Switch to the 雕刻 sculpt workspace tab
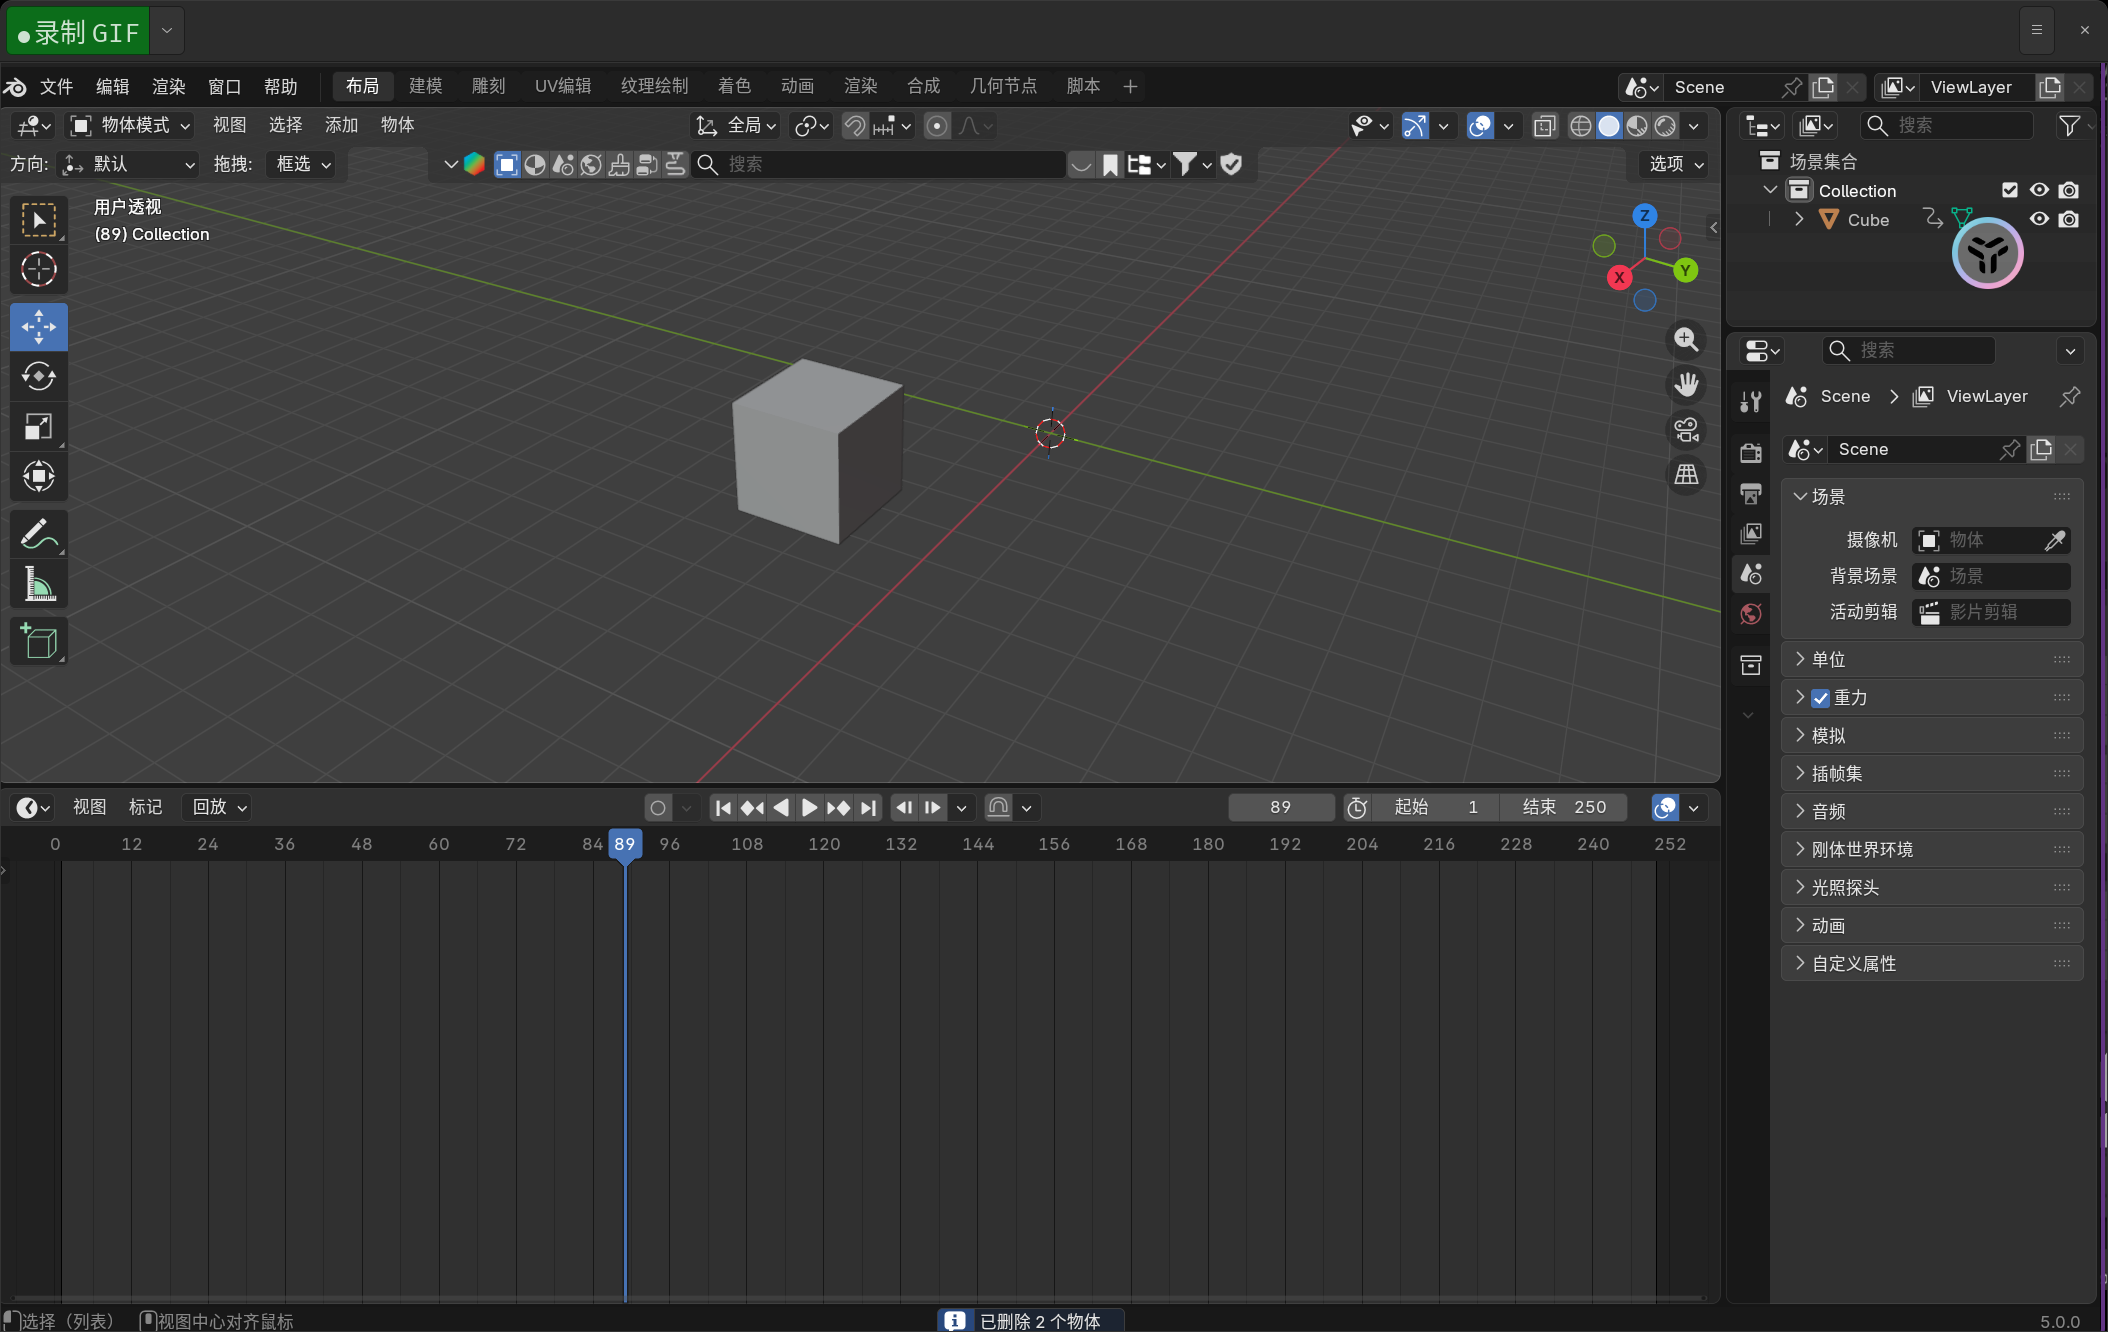 [488, 86]
